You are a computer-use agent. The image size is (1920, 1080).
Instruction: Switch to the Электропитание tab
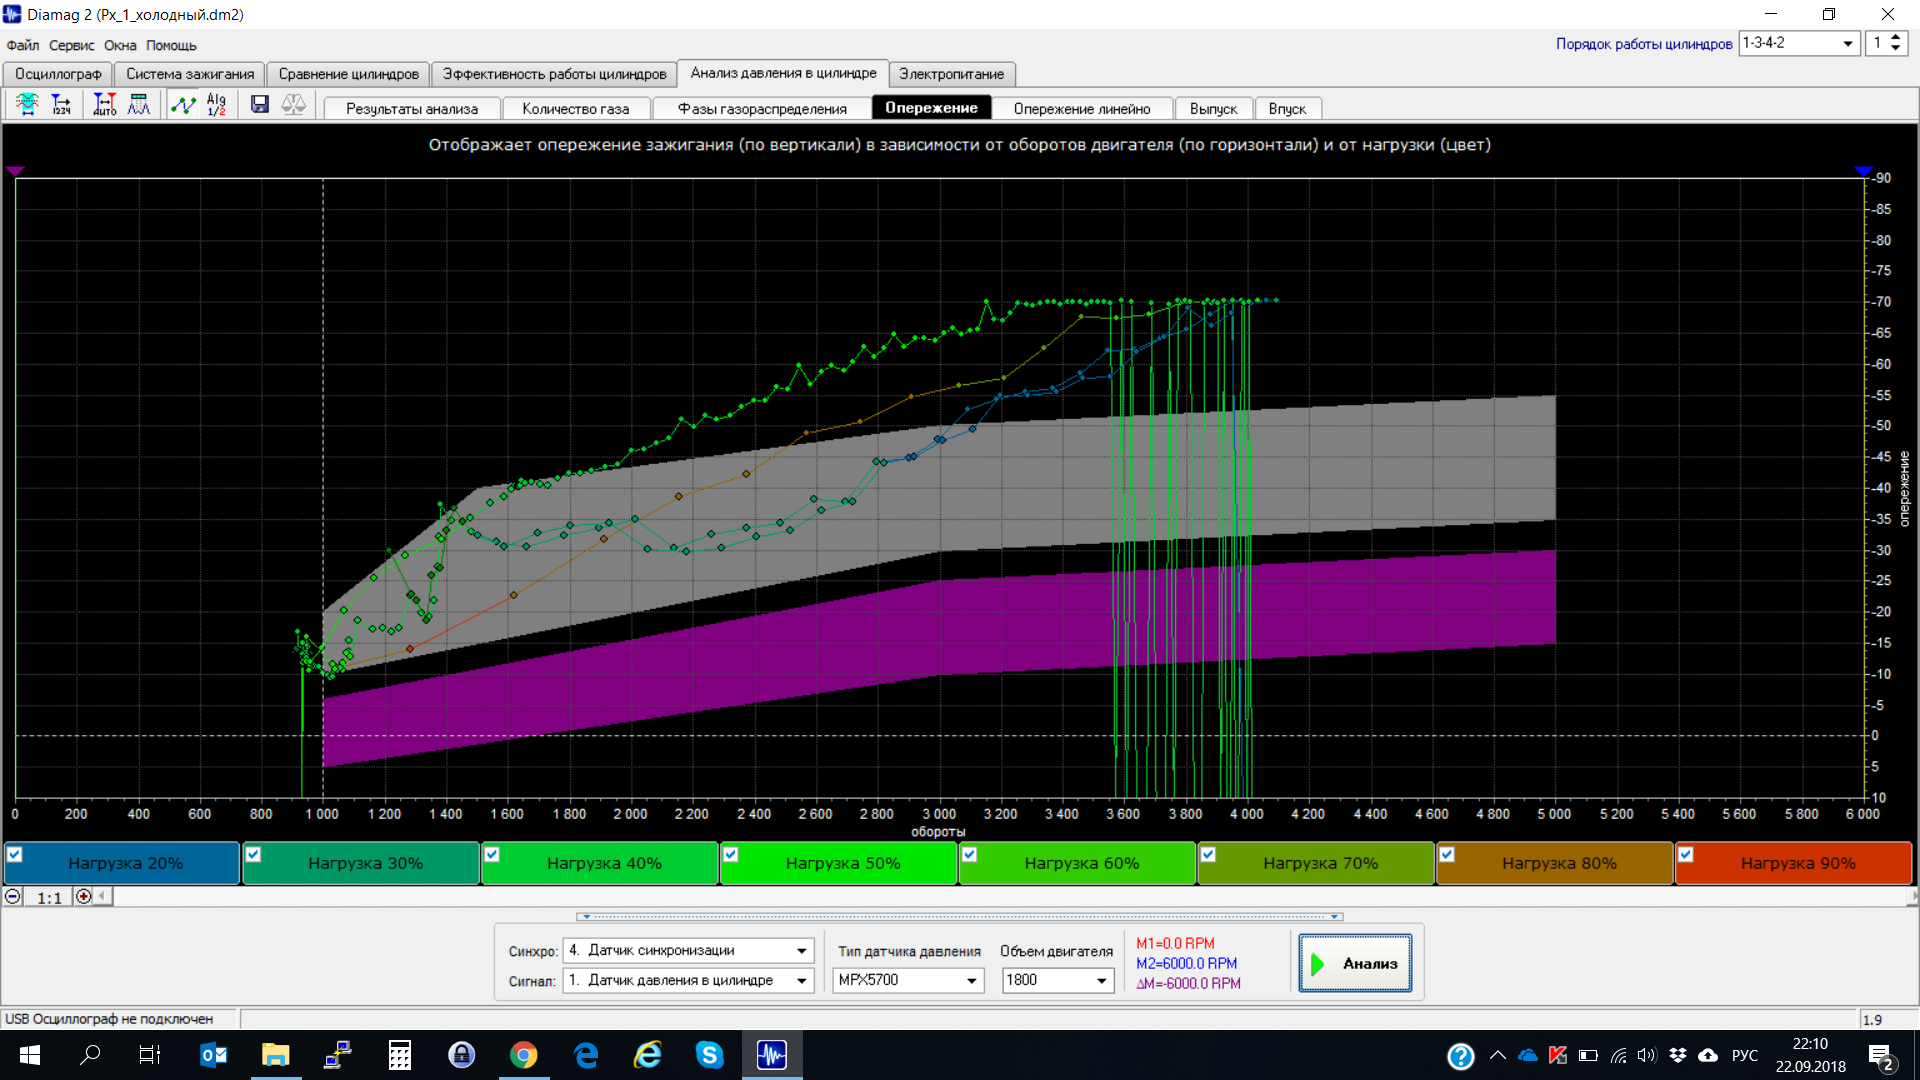[952, 74]
